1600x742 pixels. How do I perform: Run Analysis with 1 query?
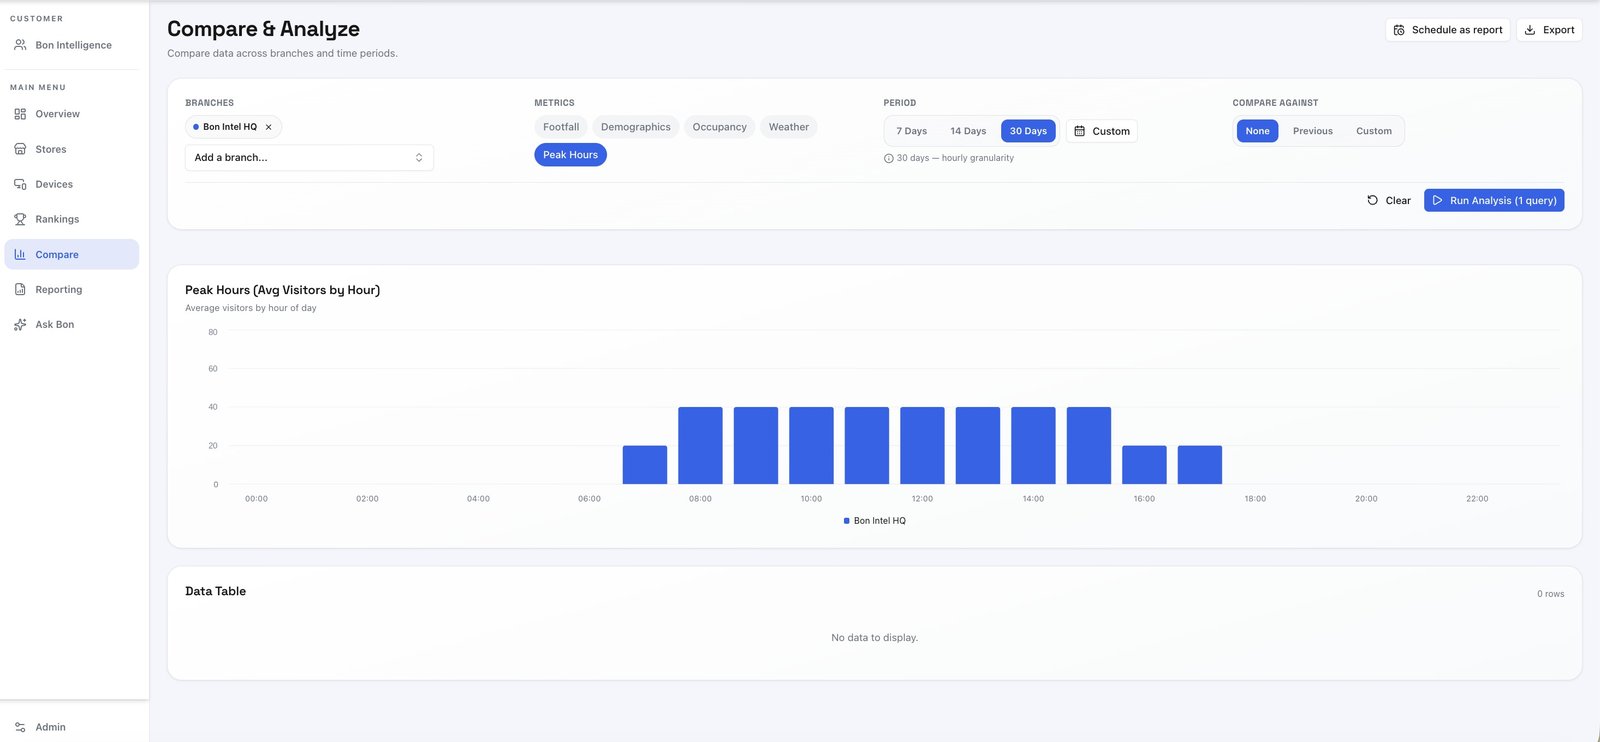pos(1494,200)
